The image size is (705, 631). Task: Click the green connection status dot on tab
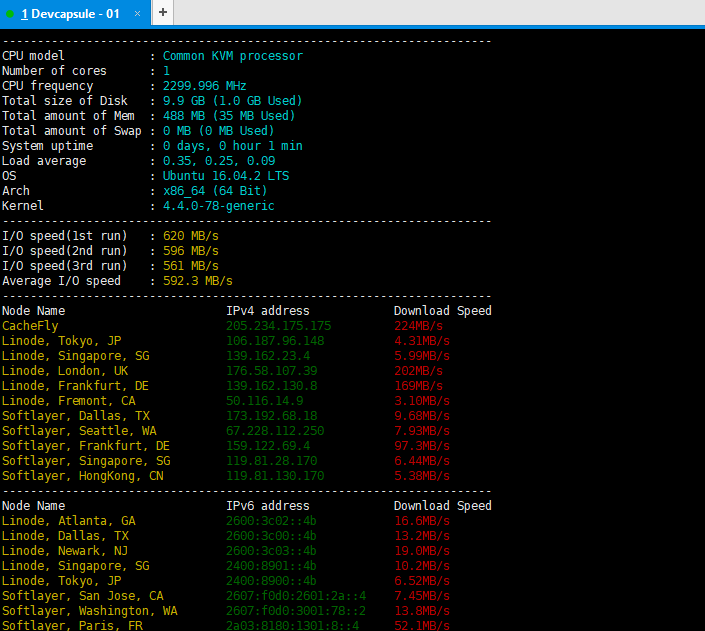[x=10, y=14]
